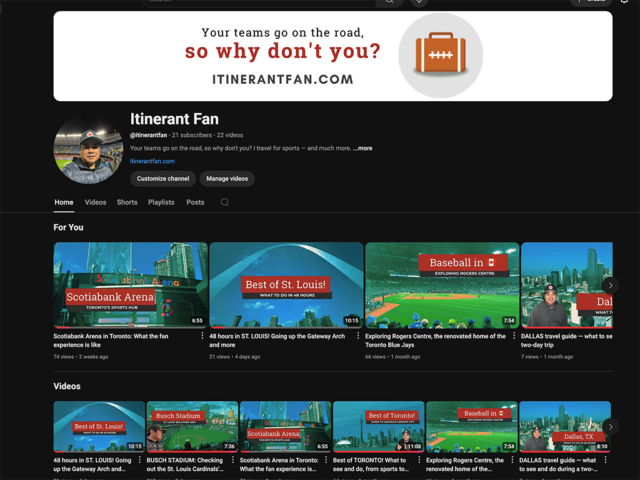The image size is (640, 480).
Task: Switch to the Home tab
Action: click(x=64, y=202)
